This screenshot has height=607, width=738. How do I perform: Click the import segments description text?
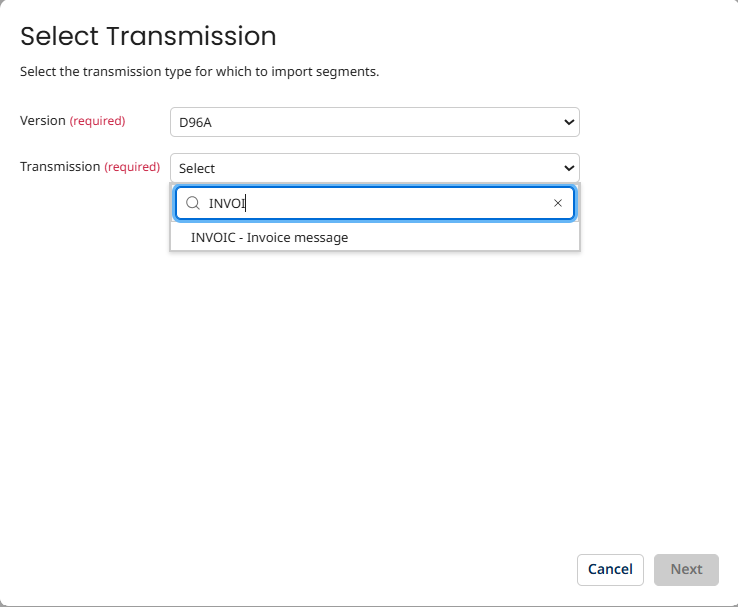click(200, 72)
